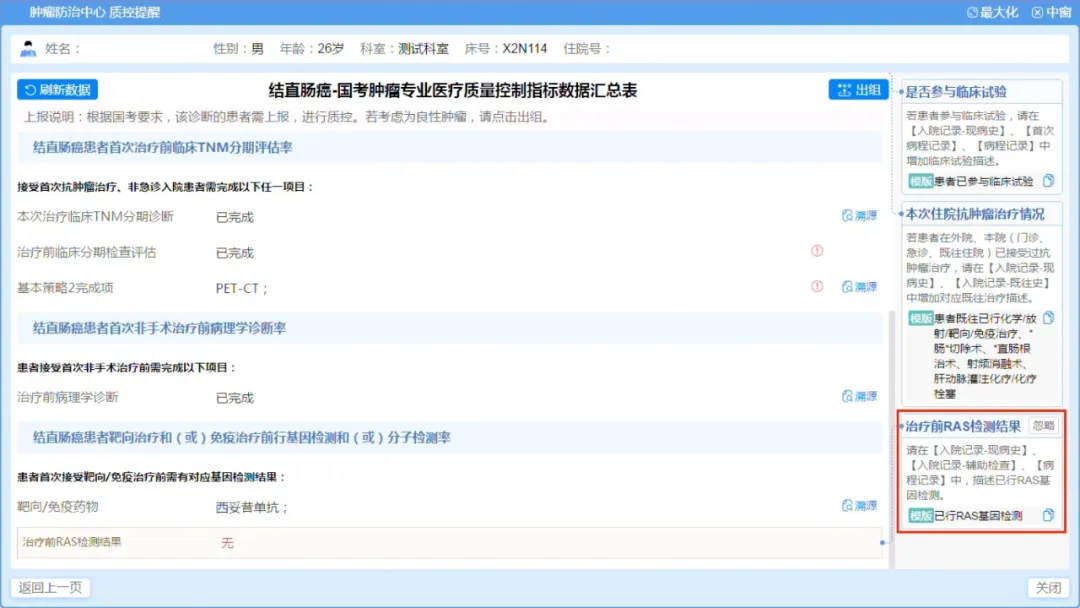This screenshot has width=1080, height=608.
Task: Click warning icon on 治疗前临床分期检查评估 row
Action: click(x=817, y=251)
